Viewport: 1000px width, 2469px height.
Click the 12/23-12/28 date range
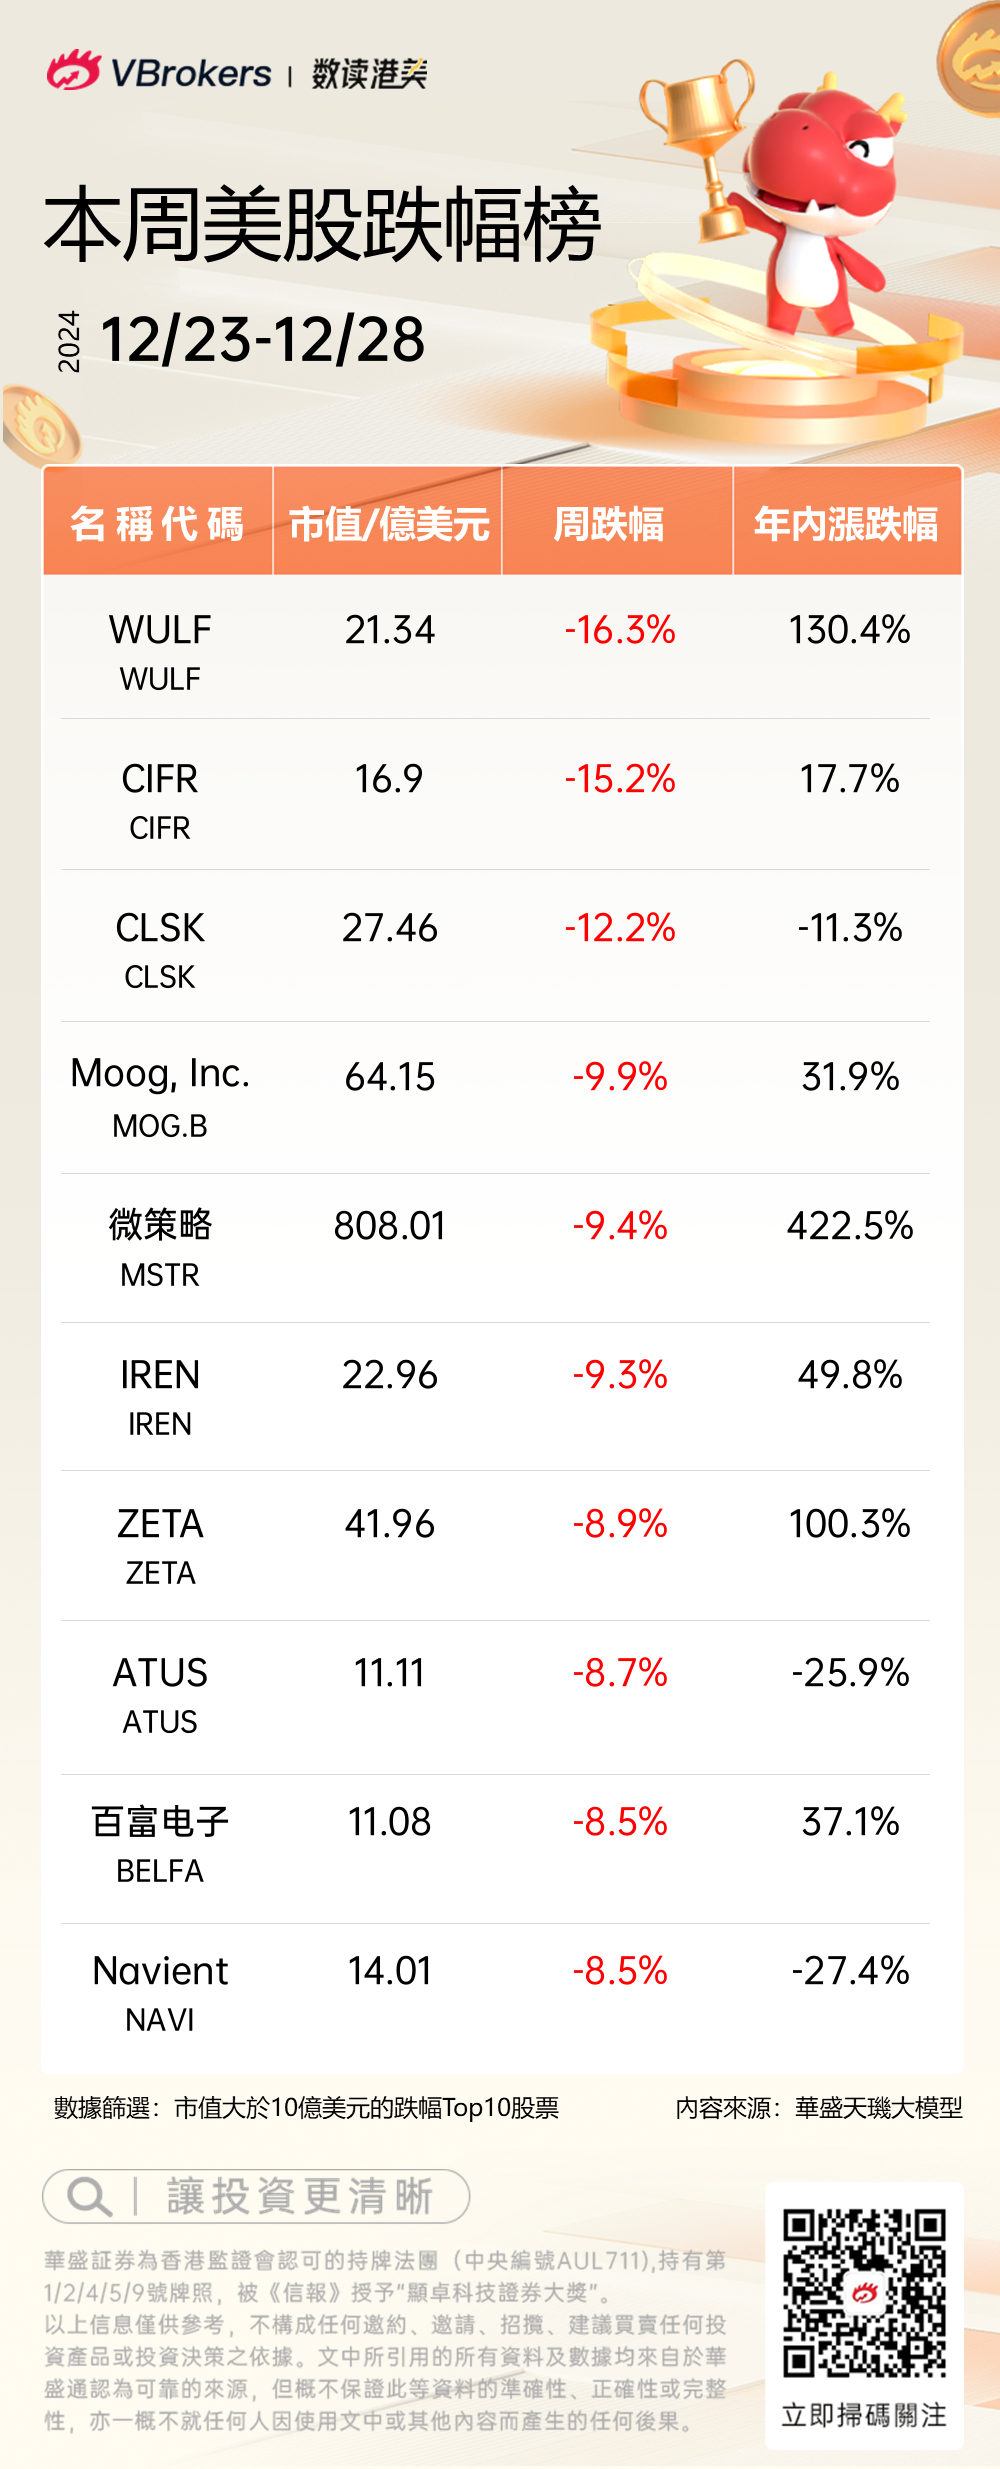(263, 340)
